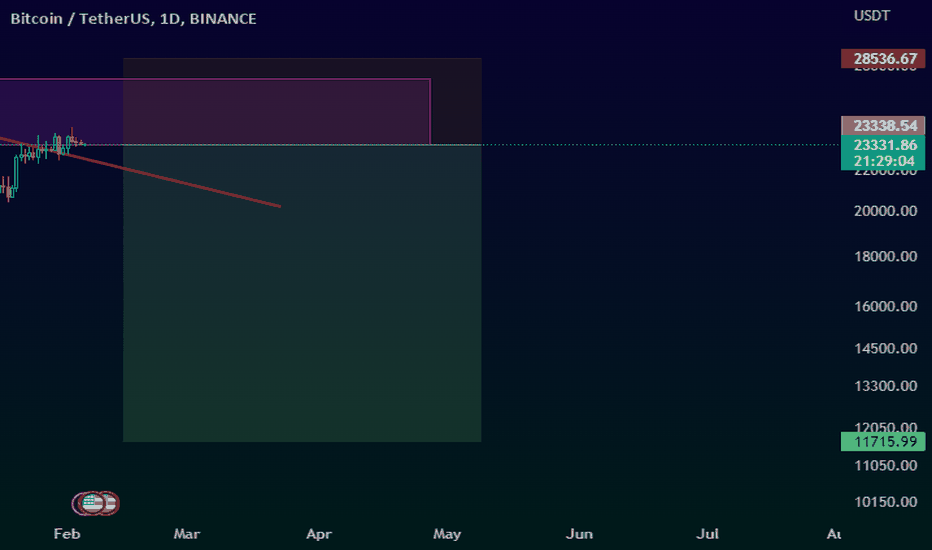Click the 11050.00 price axis label
The height and width of the screenshot is (550, 932).
coord(885,466)
